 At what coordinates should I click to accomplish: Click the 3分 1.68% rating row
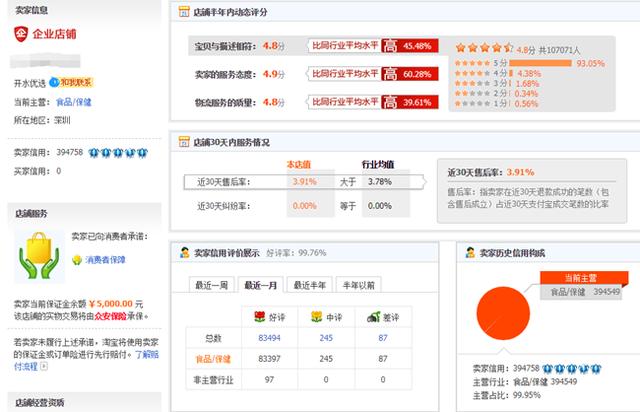(497, 83)
